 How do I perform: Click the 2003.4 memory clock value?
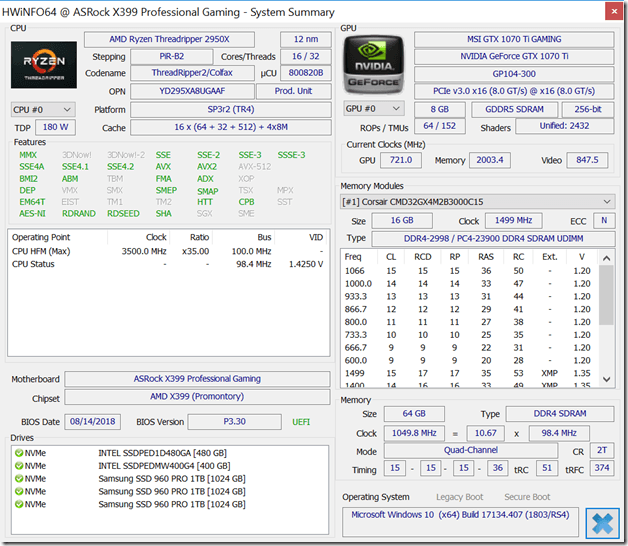point(490,160)
